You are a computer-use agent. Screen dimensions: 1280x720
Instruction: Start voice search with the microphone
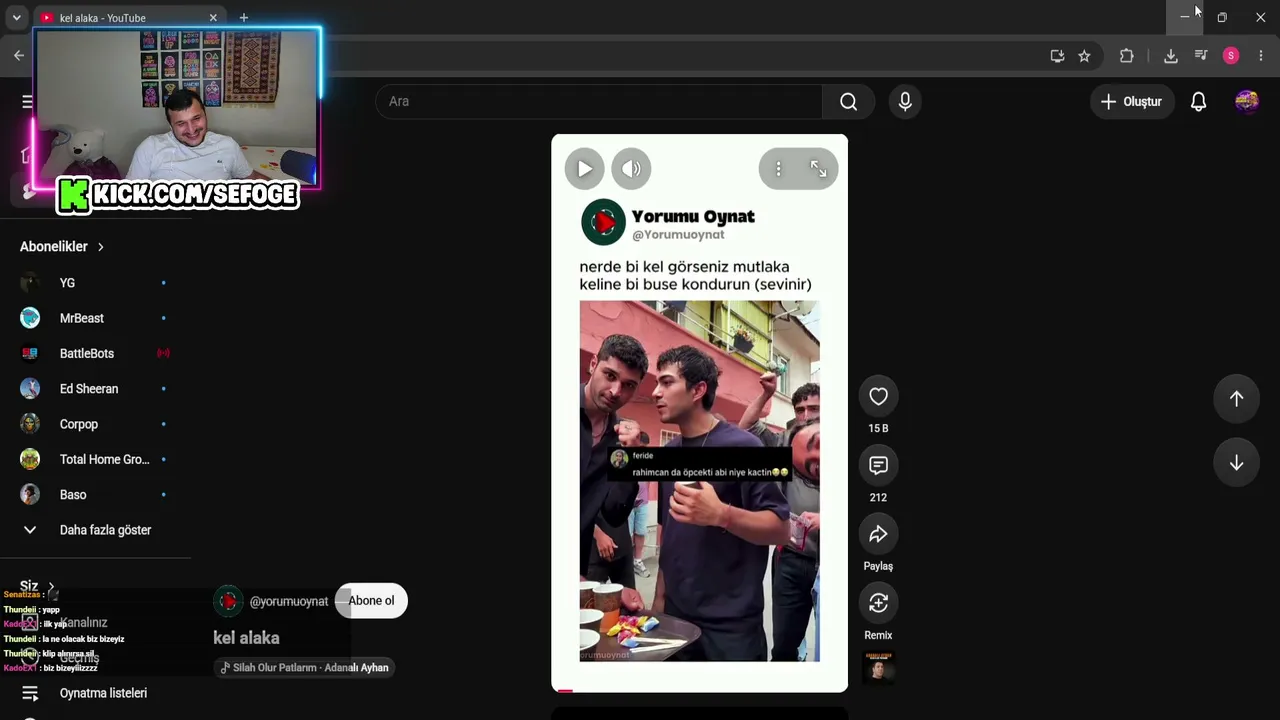point(905,101)
